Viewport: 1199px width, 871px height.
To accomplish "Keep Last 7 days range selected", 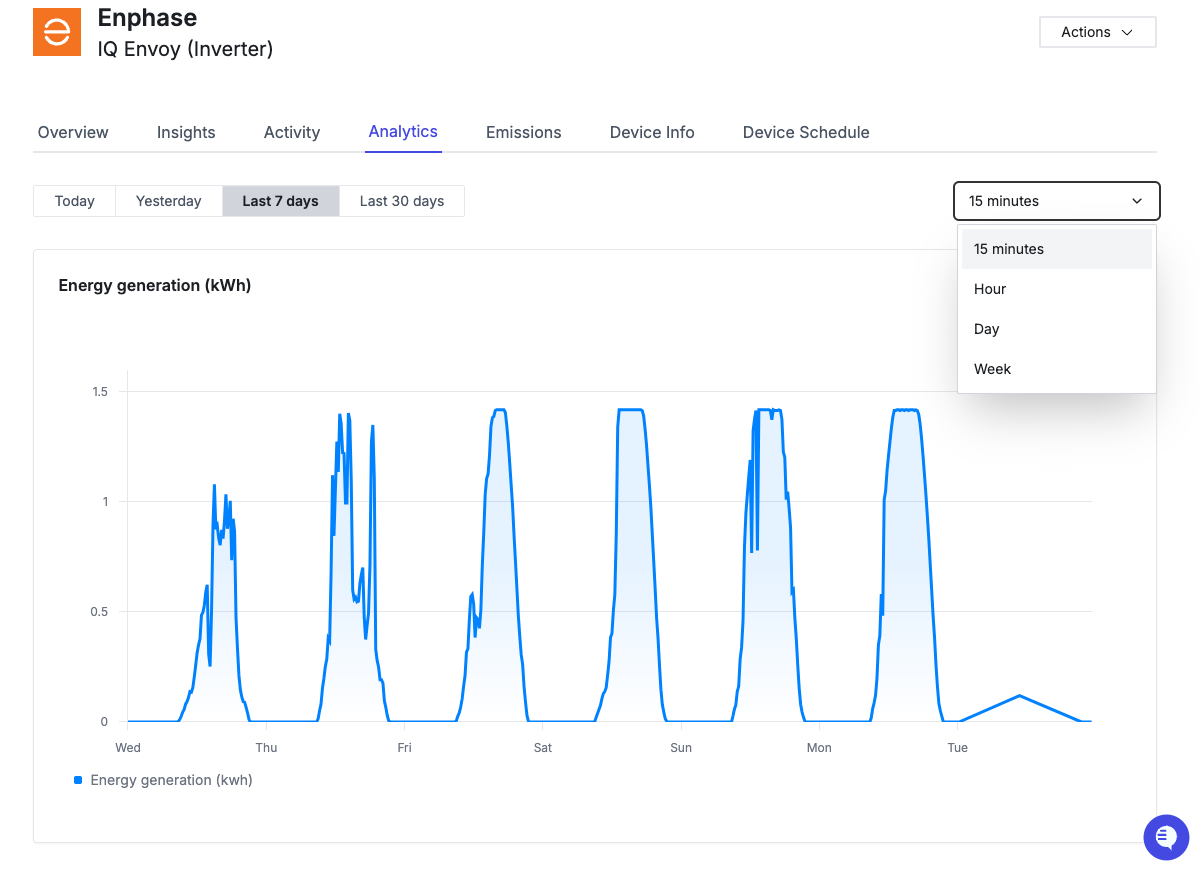I will pos(281,201).
